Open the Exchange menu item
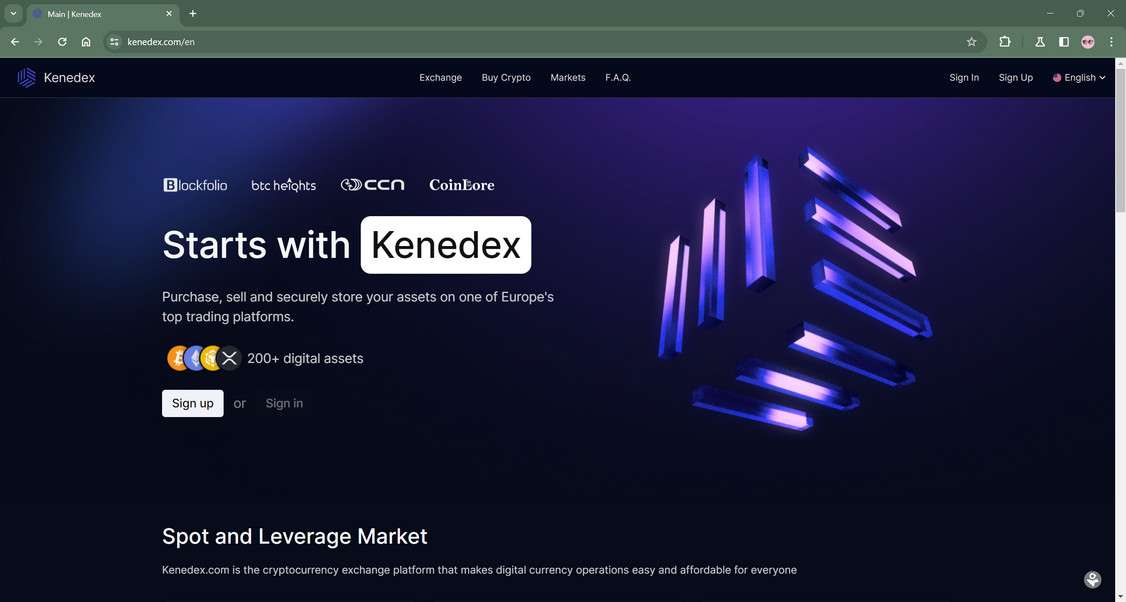Image resolution: width=1126 pixels, height=602 pixels. point(440,78)
